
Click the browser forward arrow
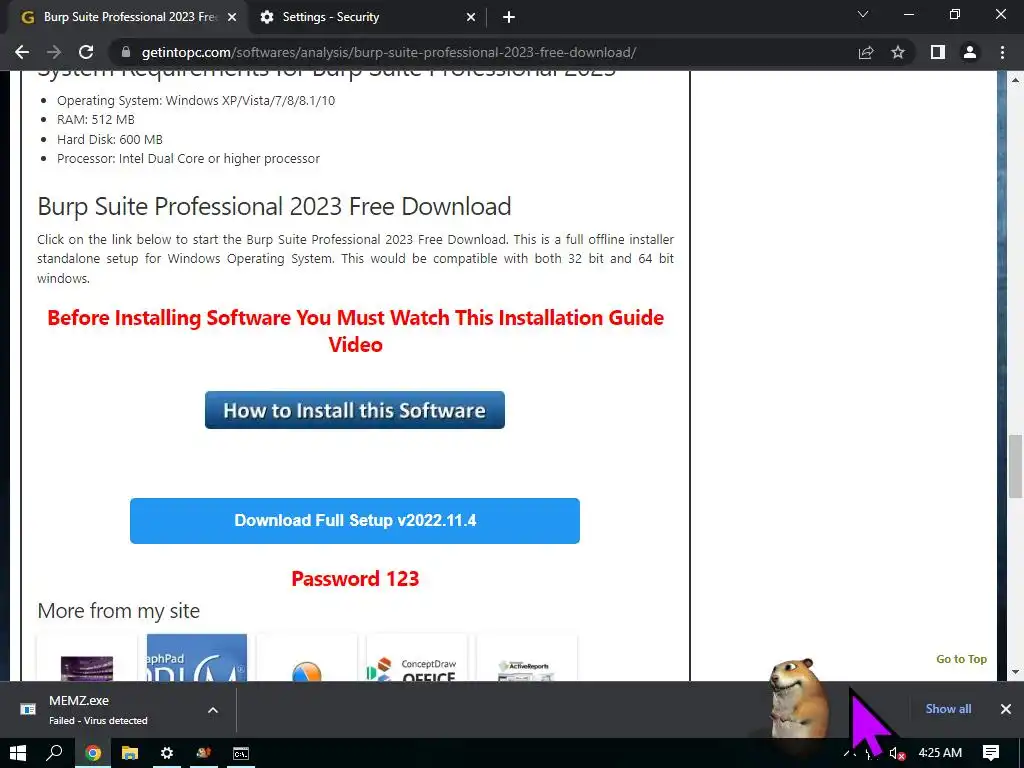pos(54,52)
